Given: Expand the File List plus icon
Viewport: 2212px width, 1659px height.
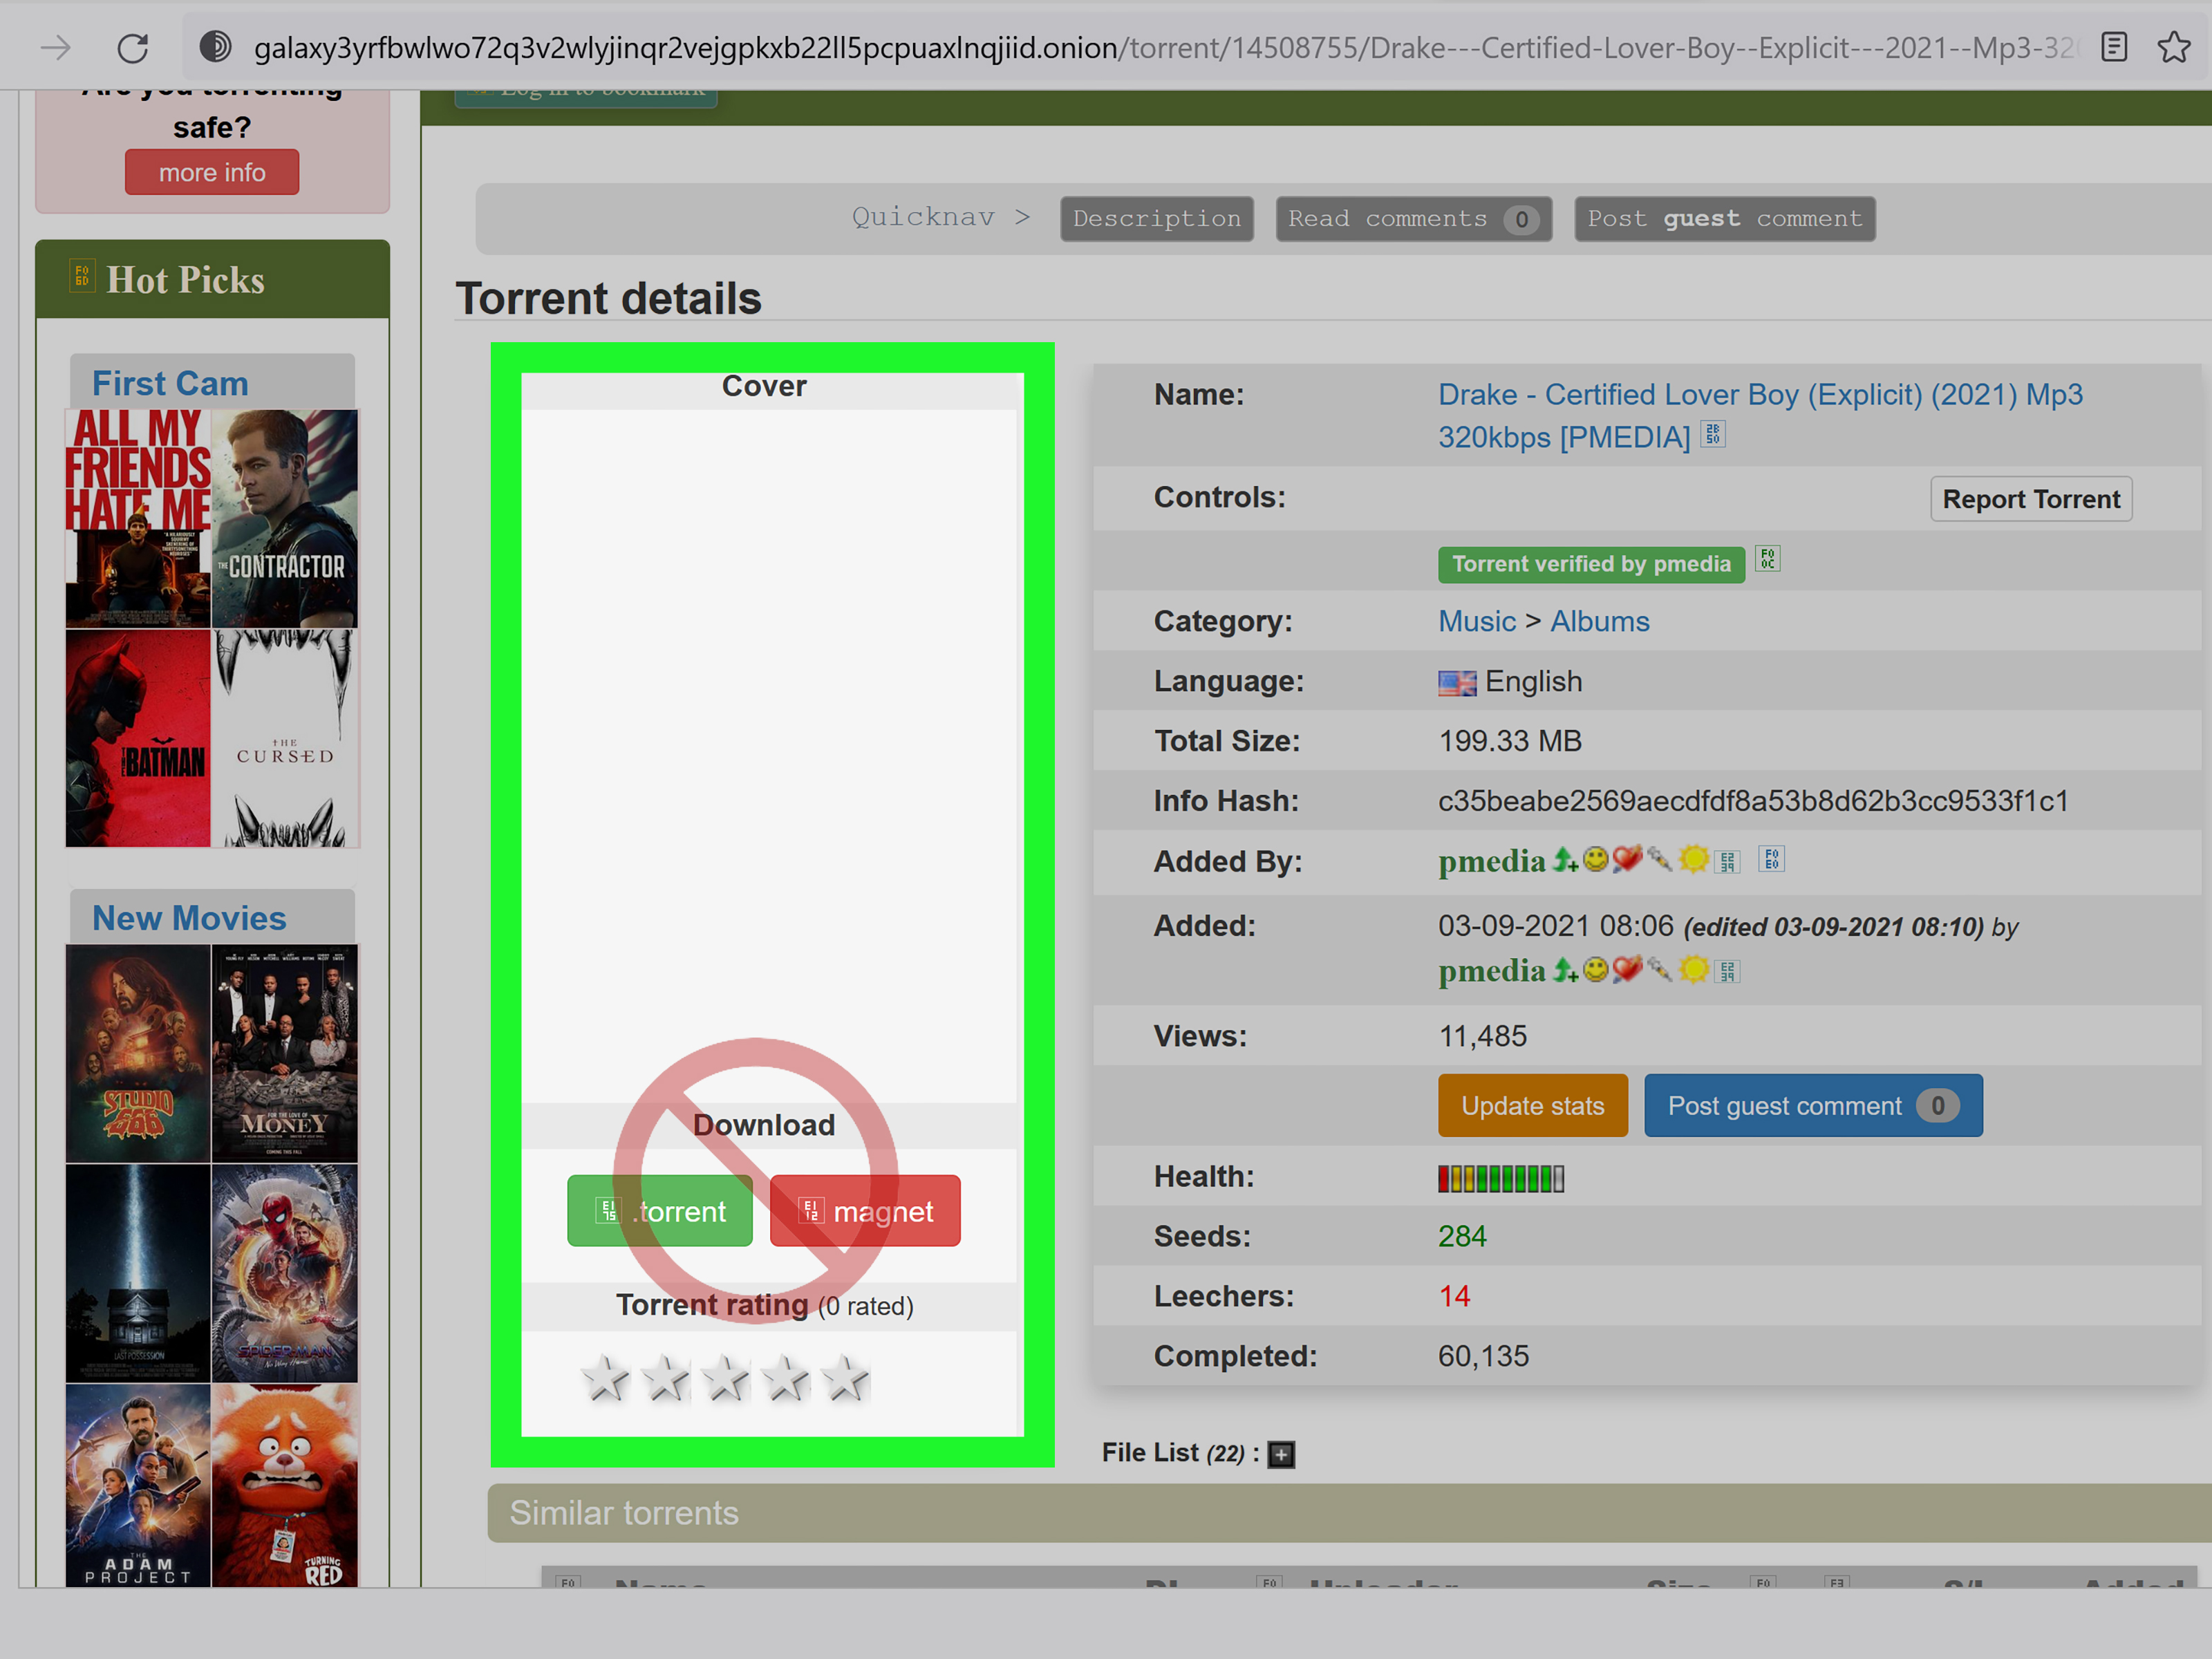Looking at the screenshot, I should click(1281, 1454).
